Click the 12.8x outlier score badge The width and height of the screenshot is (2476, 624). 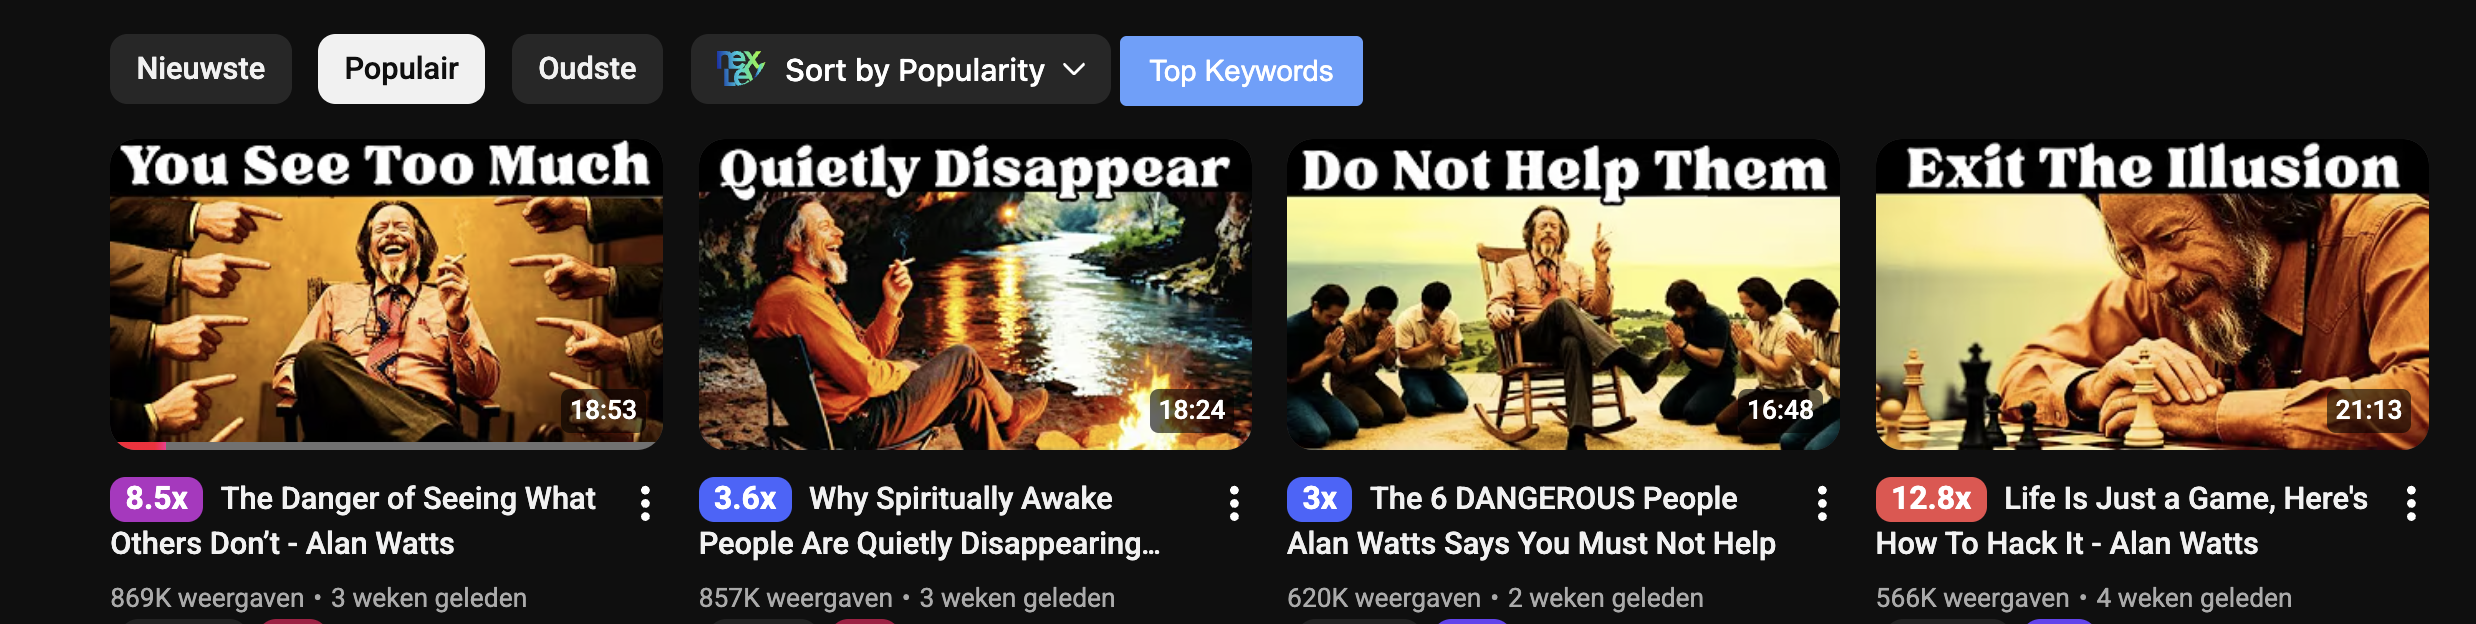1931,499
